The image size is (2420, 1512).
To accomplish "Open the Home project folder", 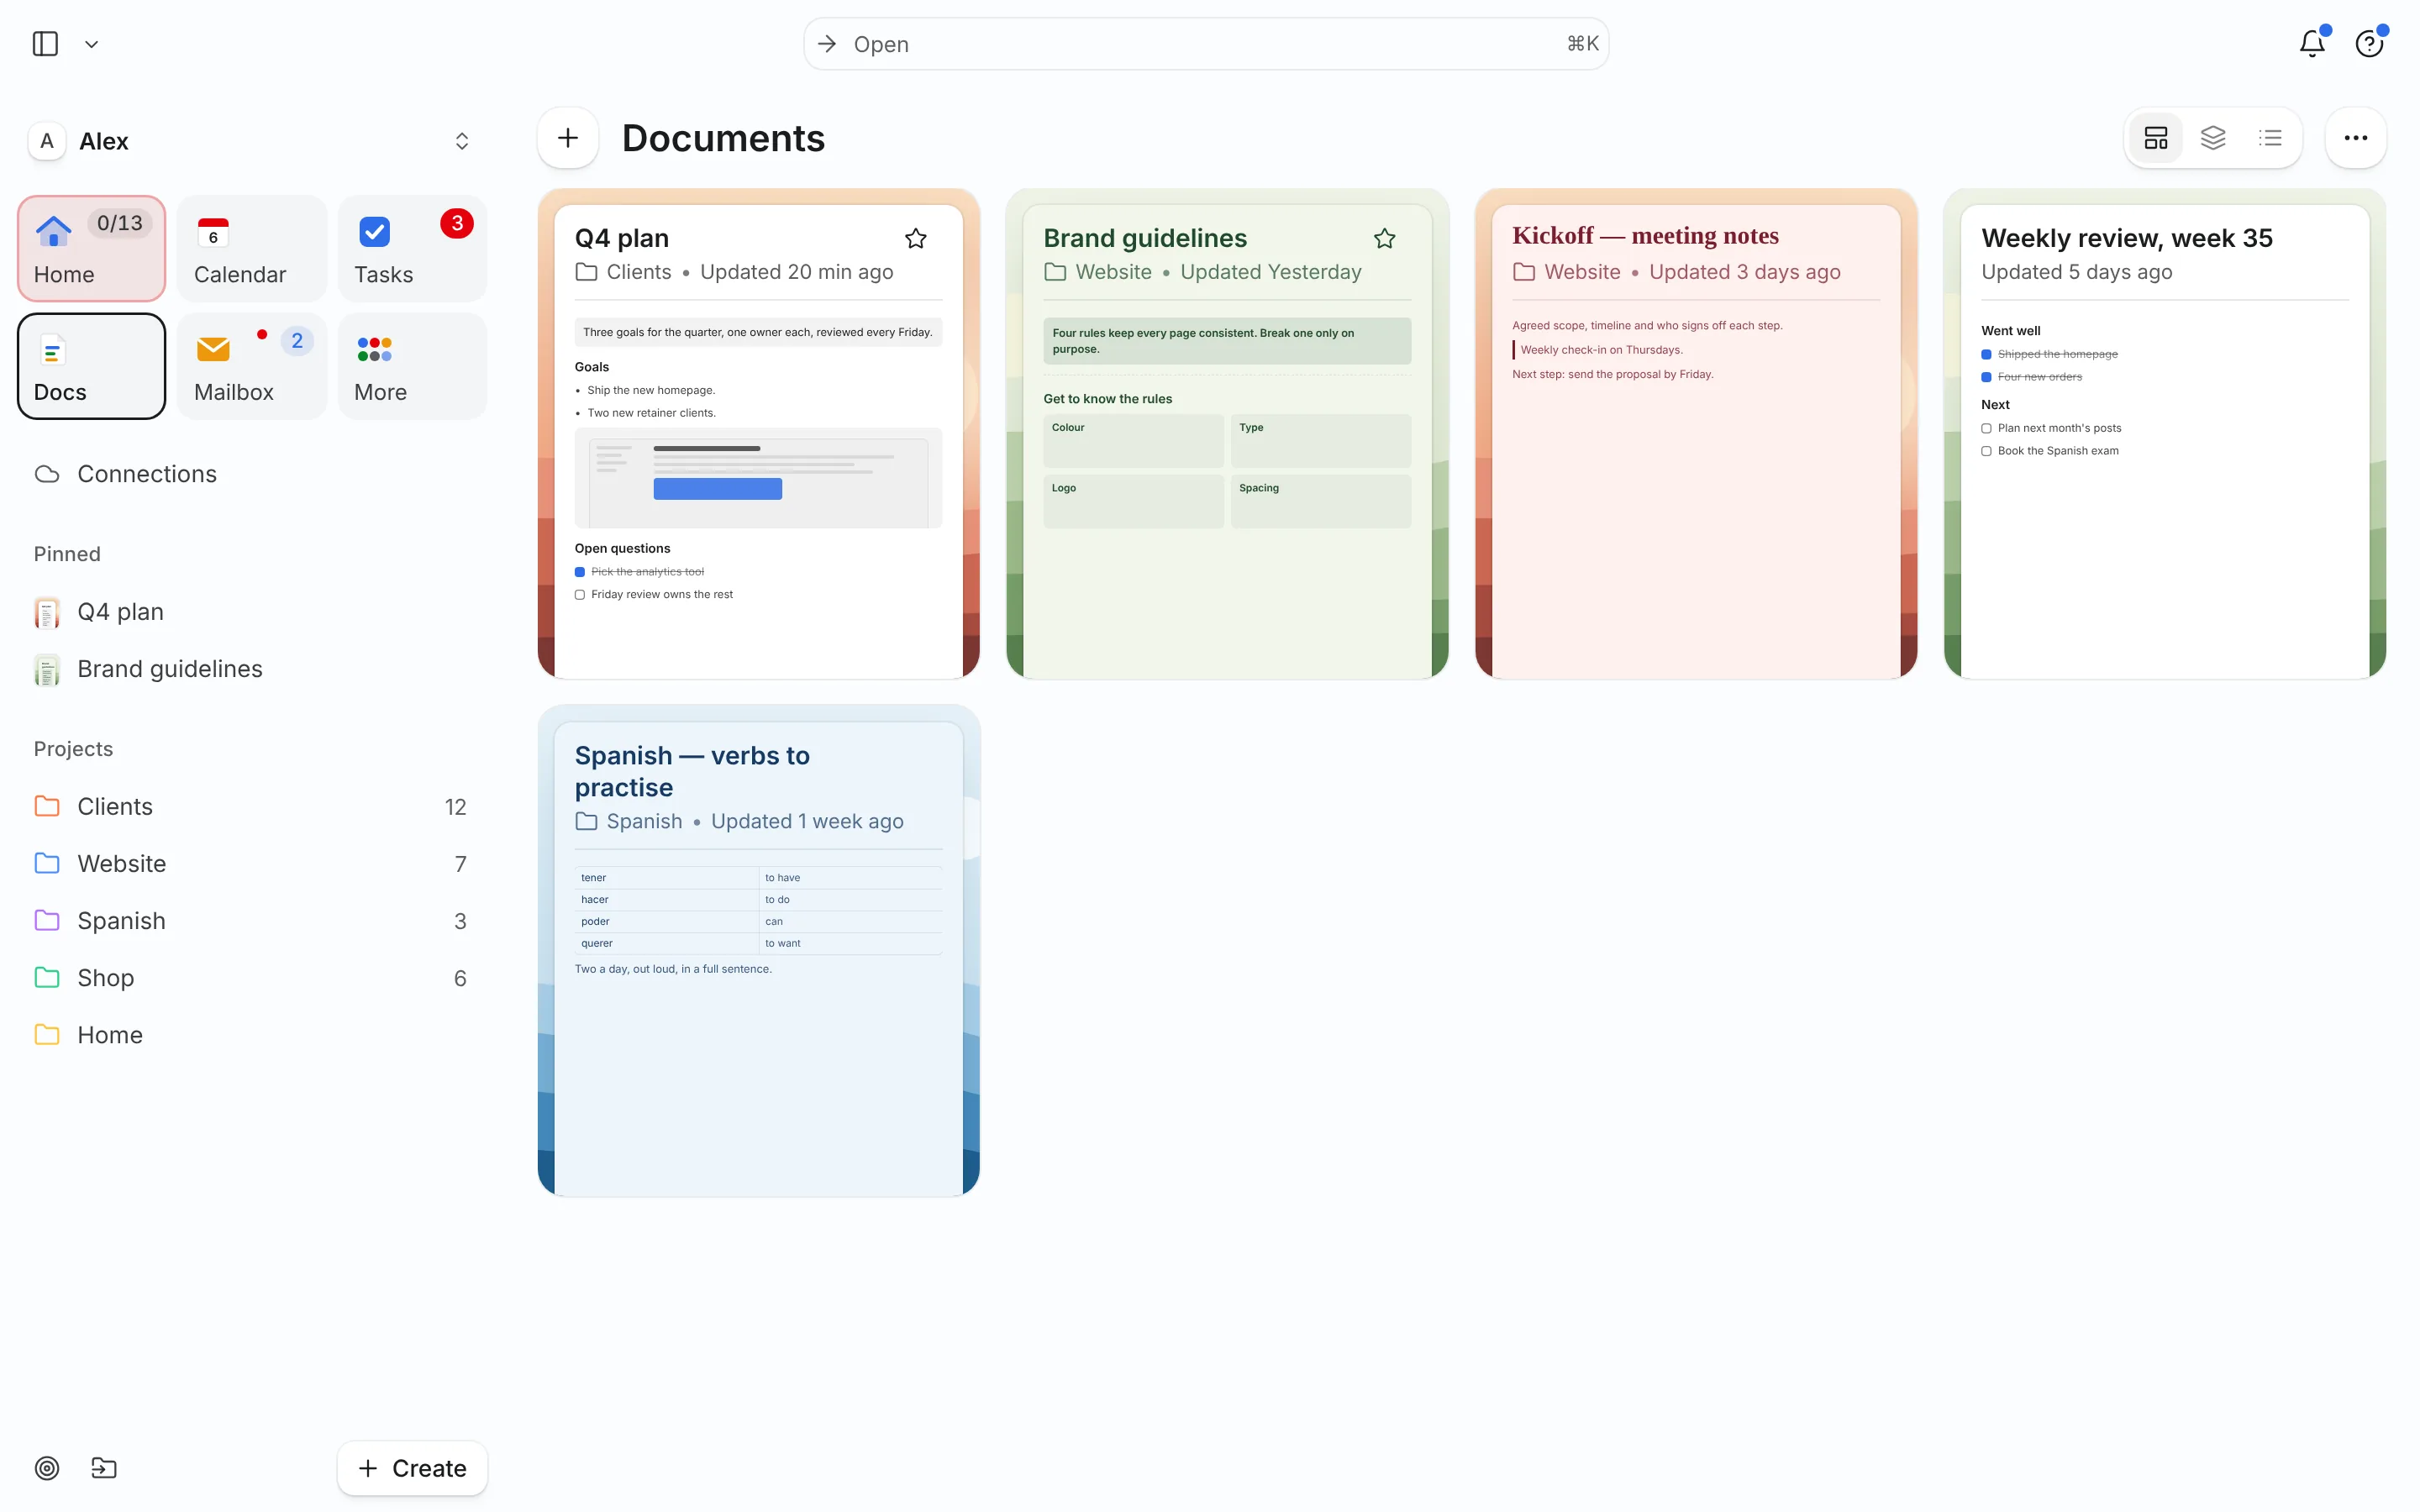I will [x=251, y=1035].
